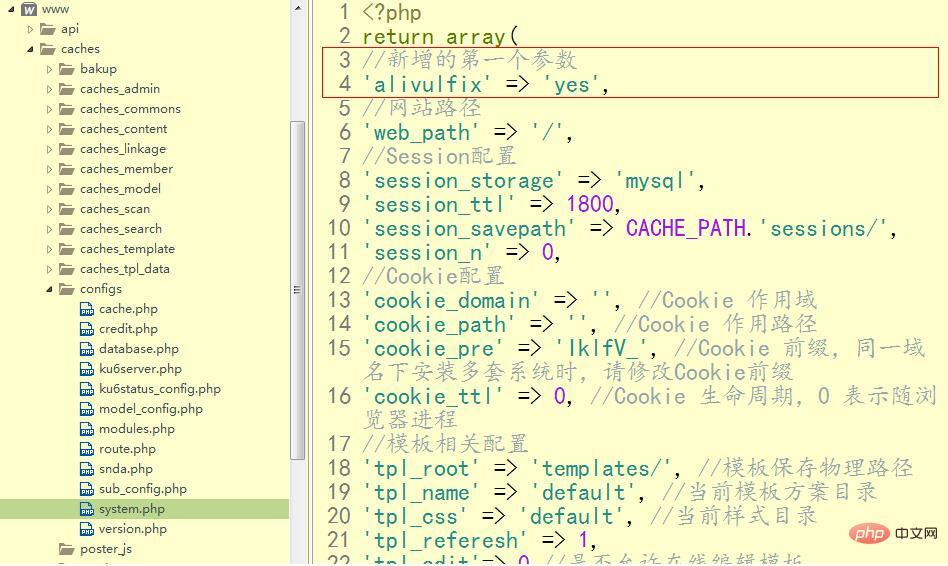Viewport: 948px width, 566px height.
Task: Click the 'alivulfix' key in code
Action: click(x=427, y=84)
